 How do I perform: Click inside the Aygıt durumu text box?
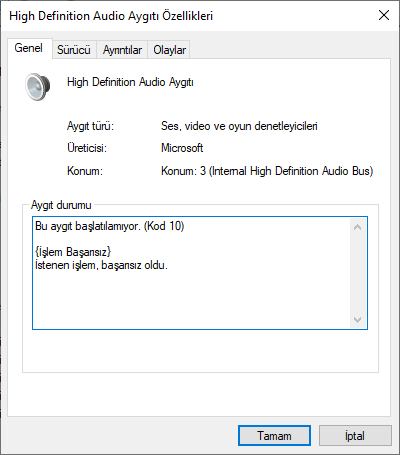(200, 273)
